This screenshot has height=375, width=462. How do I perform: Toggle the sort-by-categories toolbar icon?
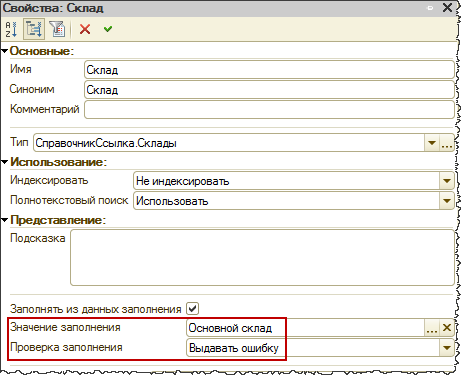pyautogui.click(x=34, y=29)
